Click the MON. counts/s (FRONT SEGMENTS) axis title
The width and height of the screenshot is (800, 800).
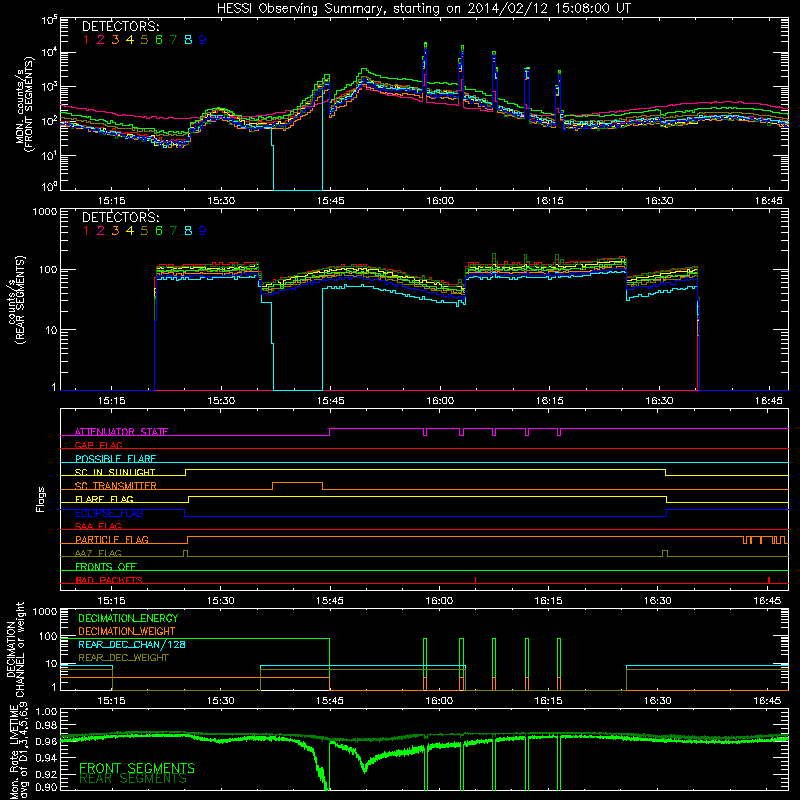click(x=25, y=105)
